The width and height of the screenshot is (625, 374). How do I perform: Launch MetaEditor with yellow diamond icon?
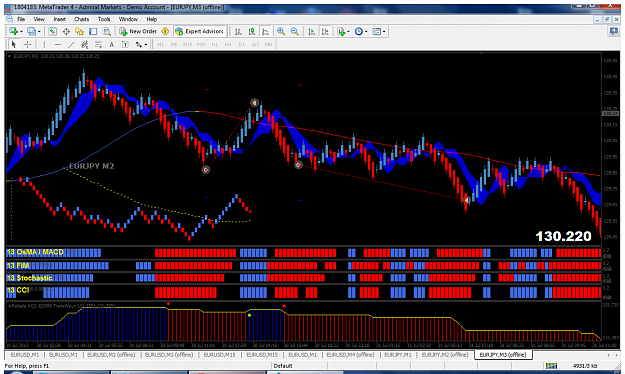point(165,31)
